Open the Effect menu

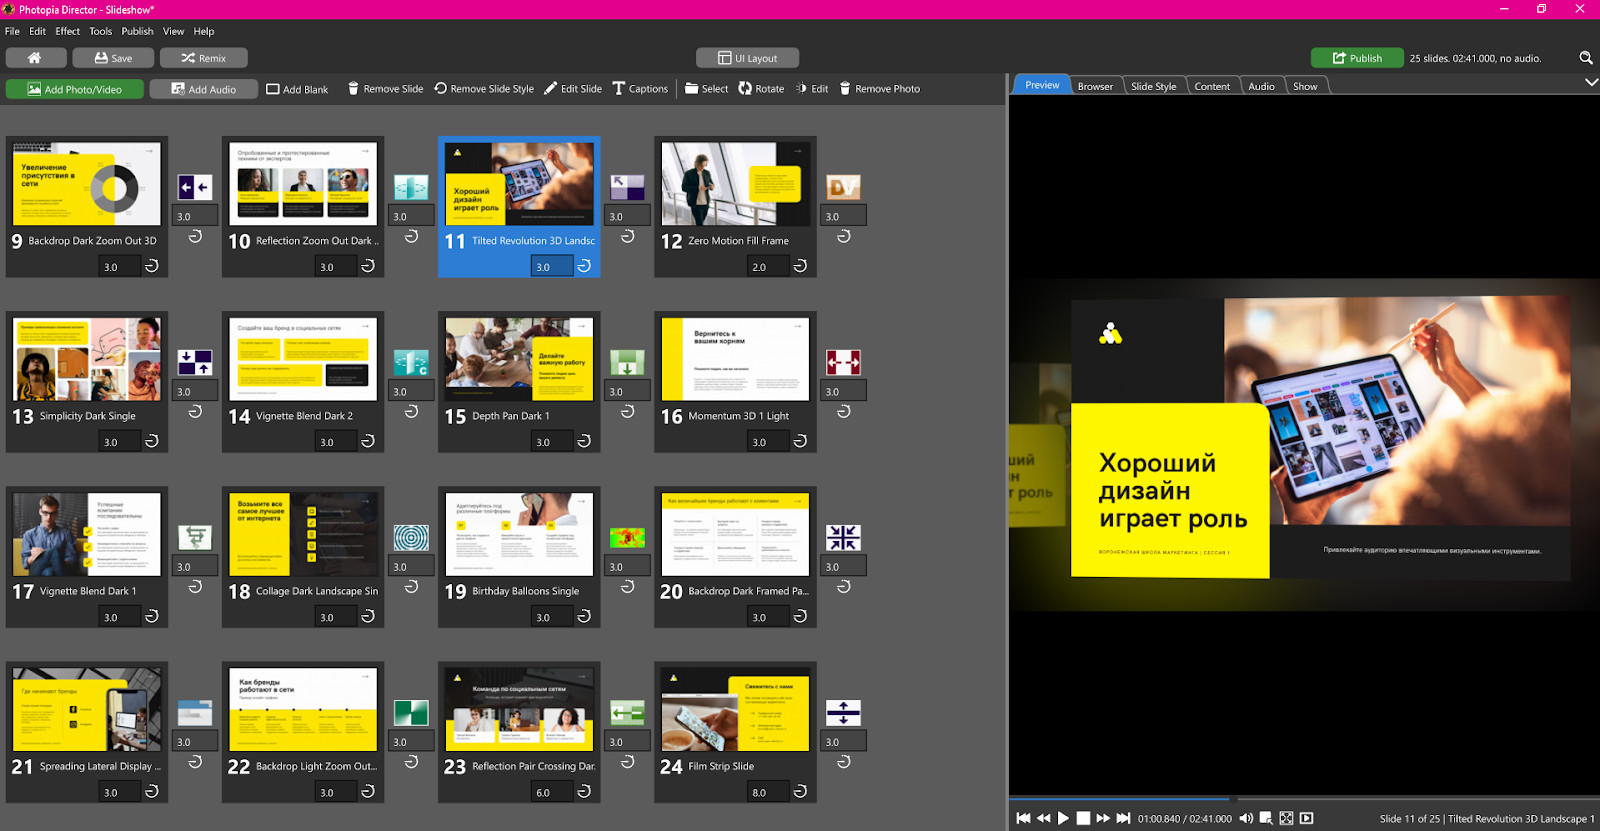pyautogui.click(x=67, y=31)
